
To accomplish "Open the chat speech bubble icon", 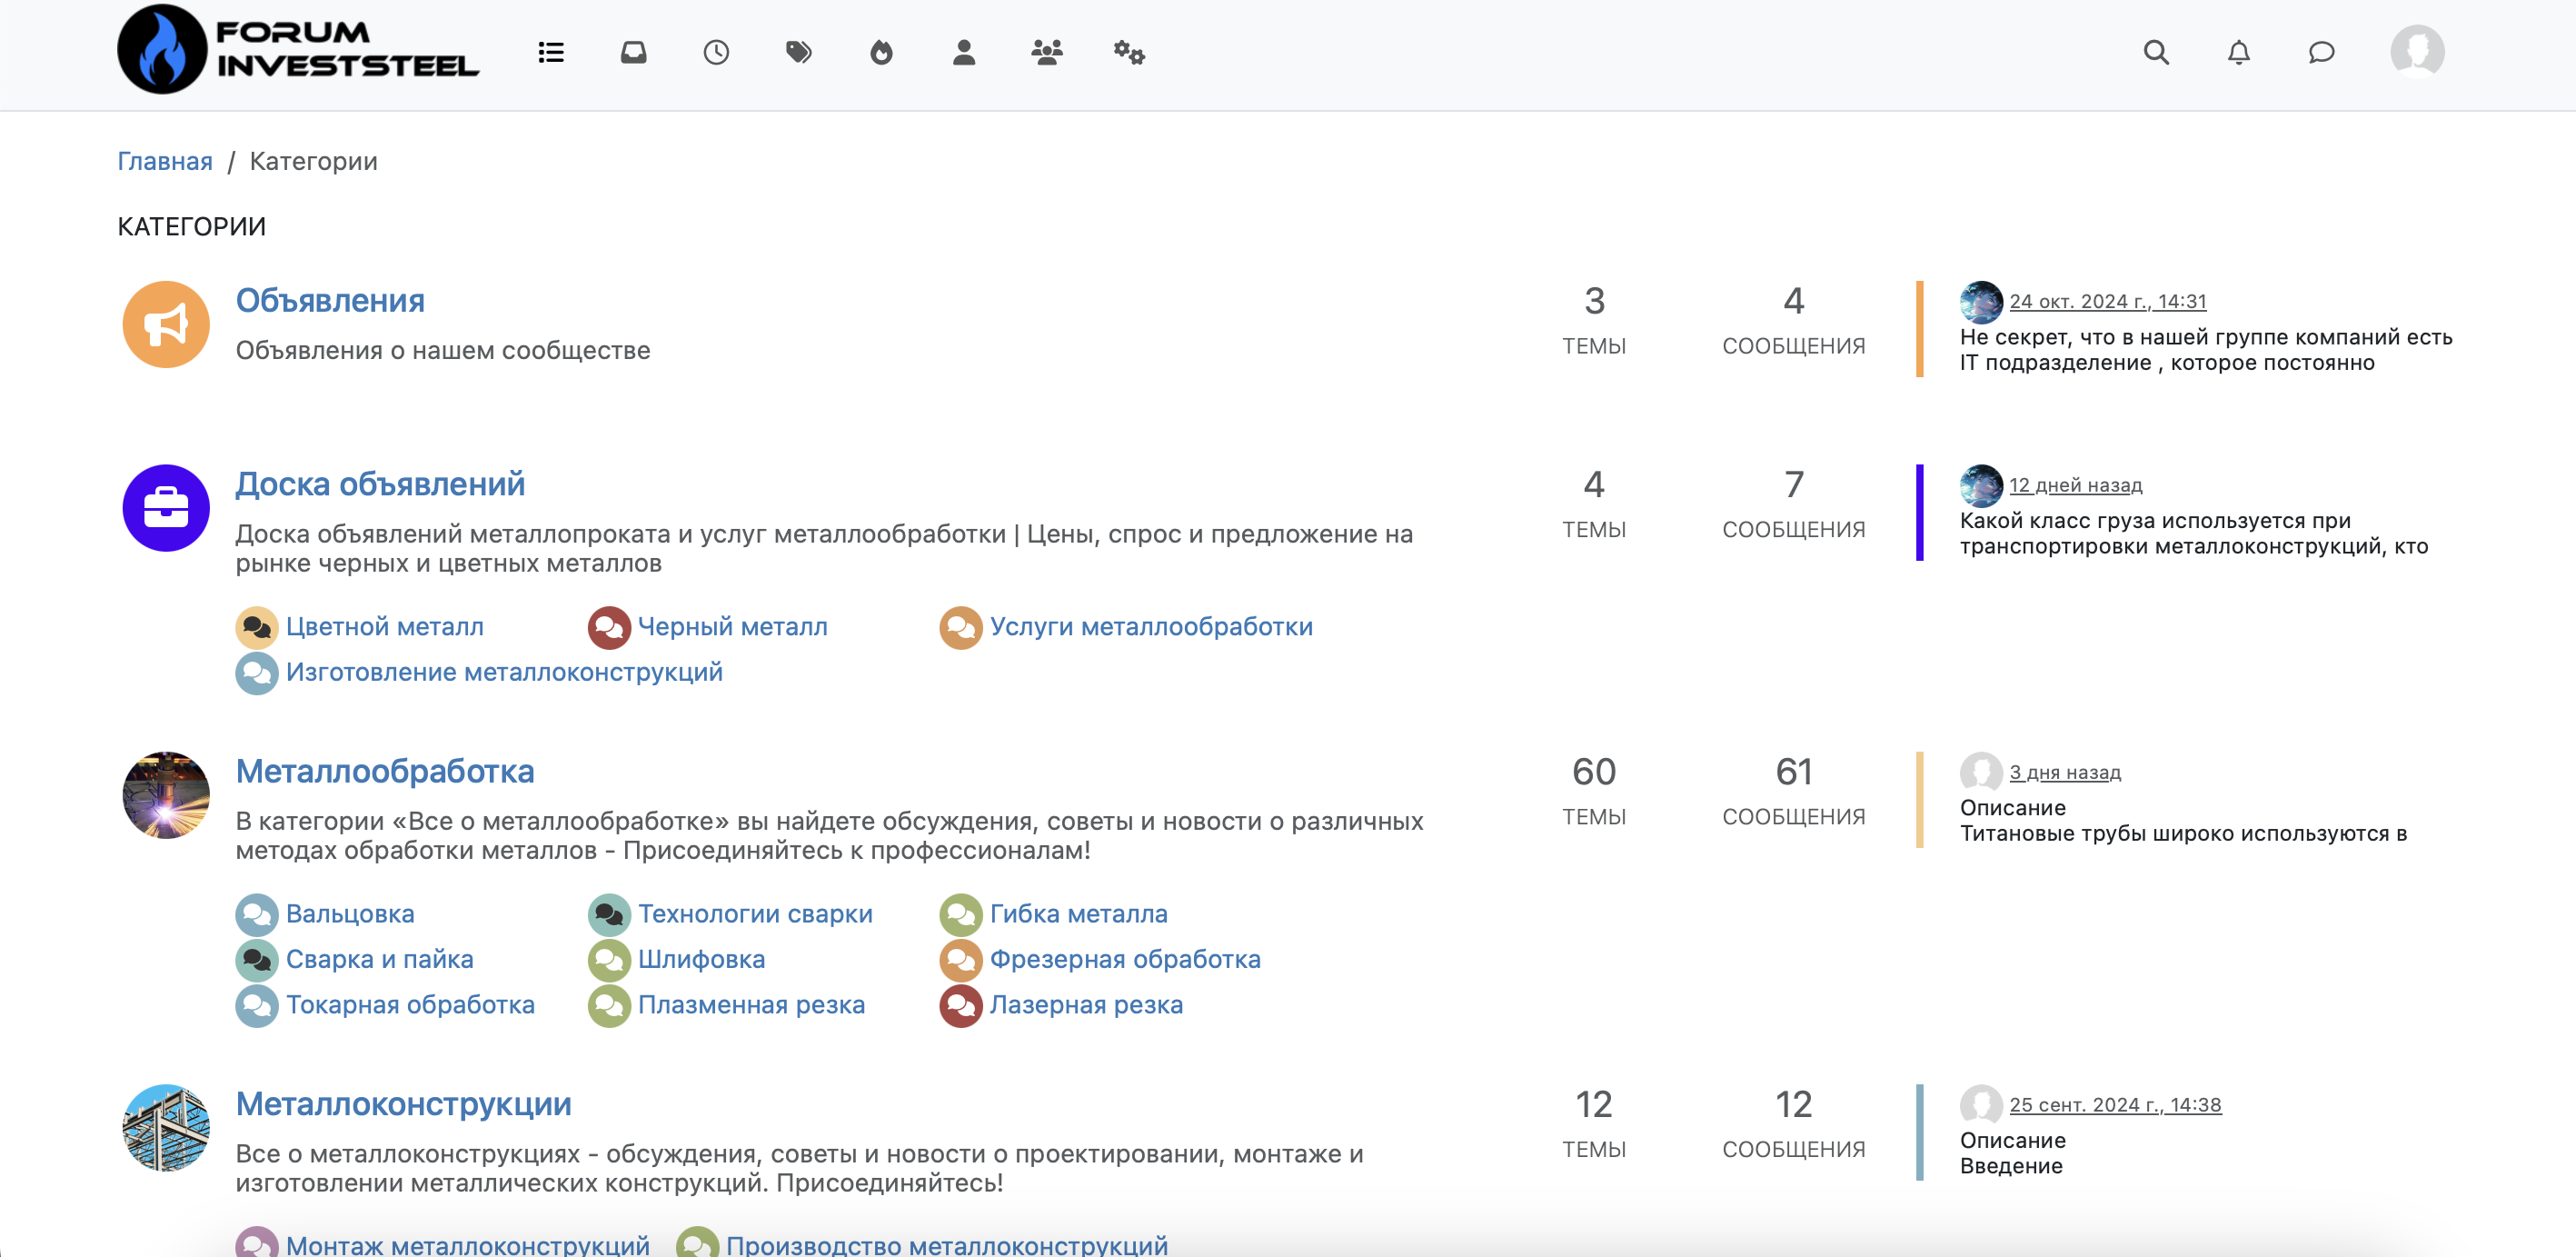I will tap(2321, 52).
